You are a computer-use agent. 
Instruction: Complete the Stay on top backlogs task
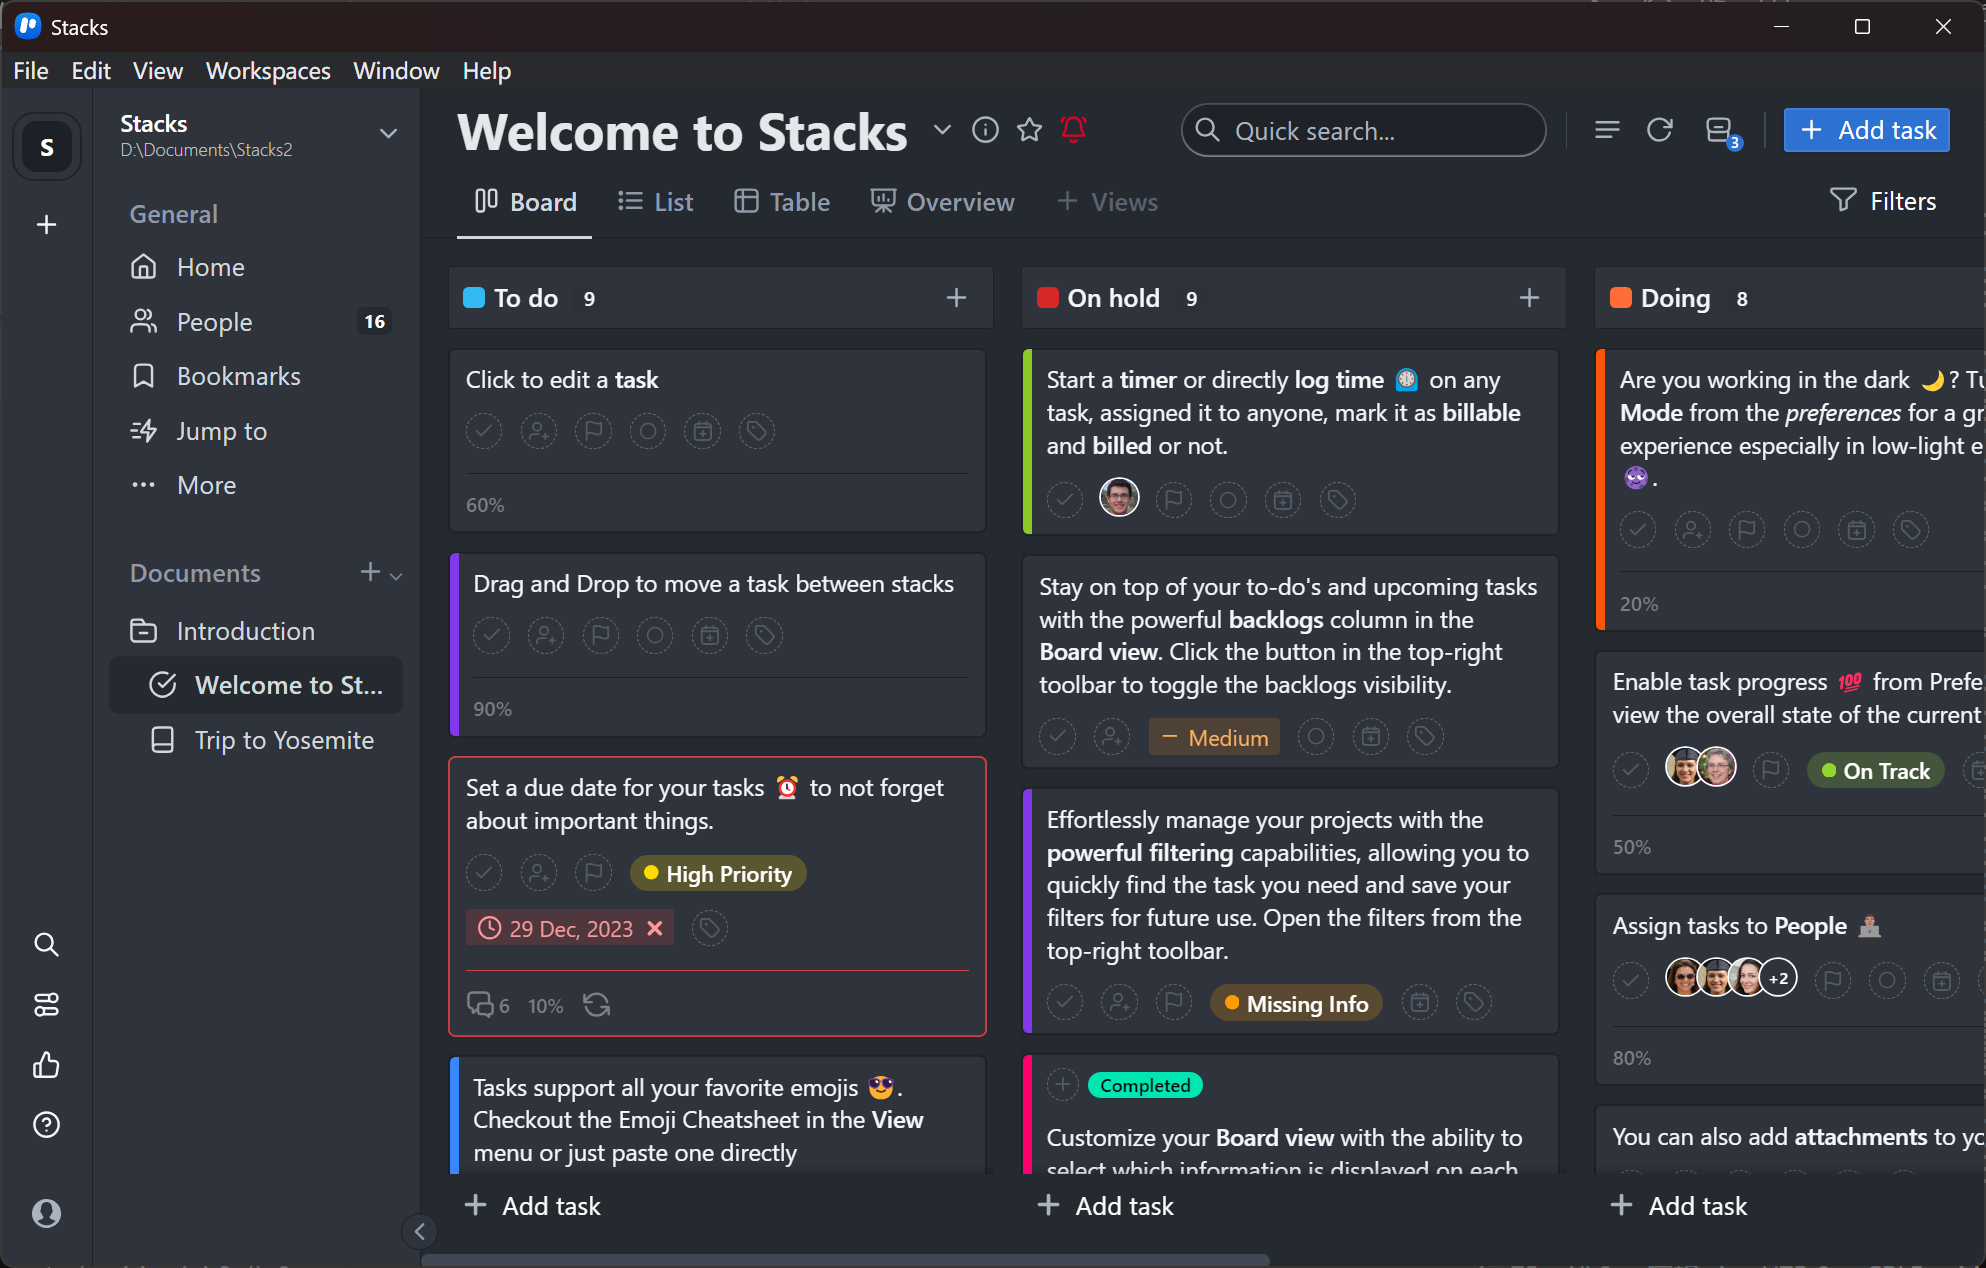(x=1057, y=737)
